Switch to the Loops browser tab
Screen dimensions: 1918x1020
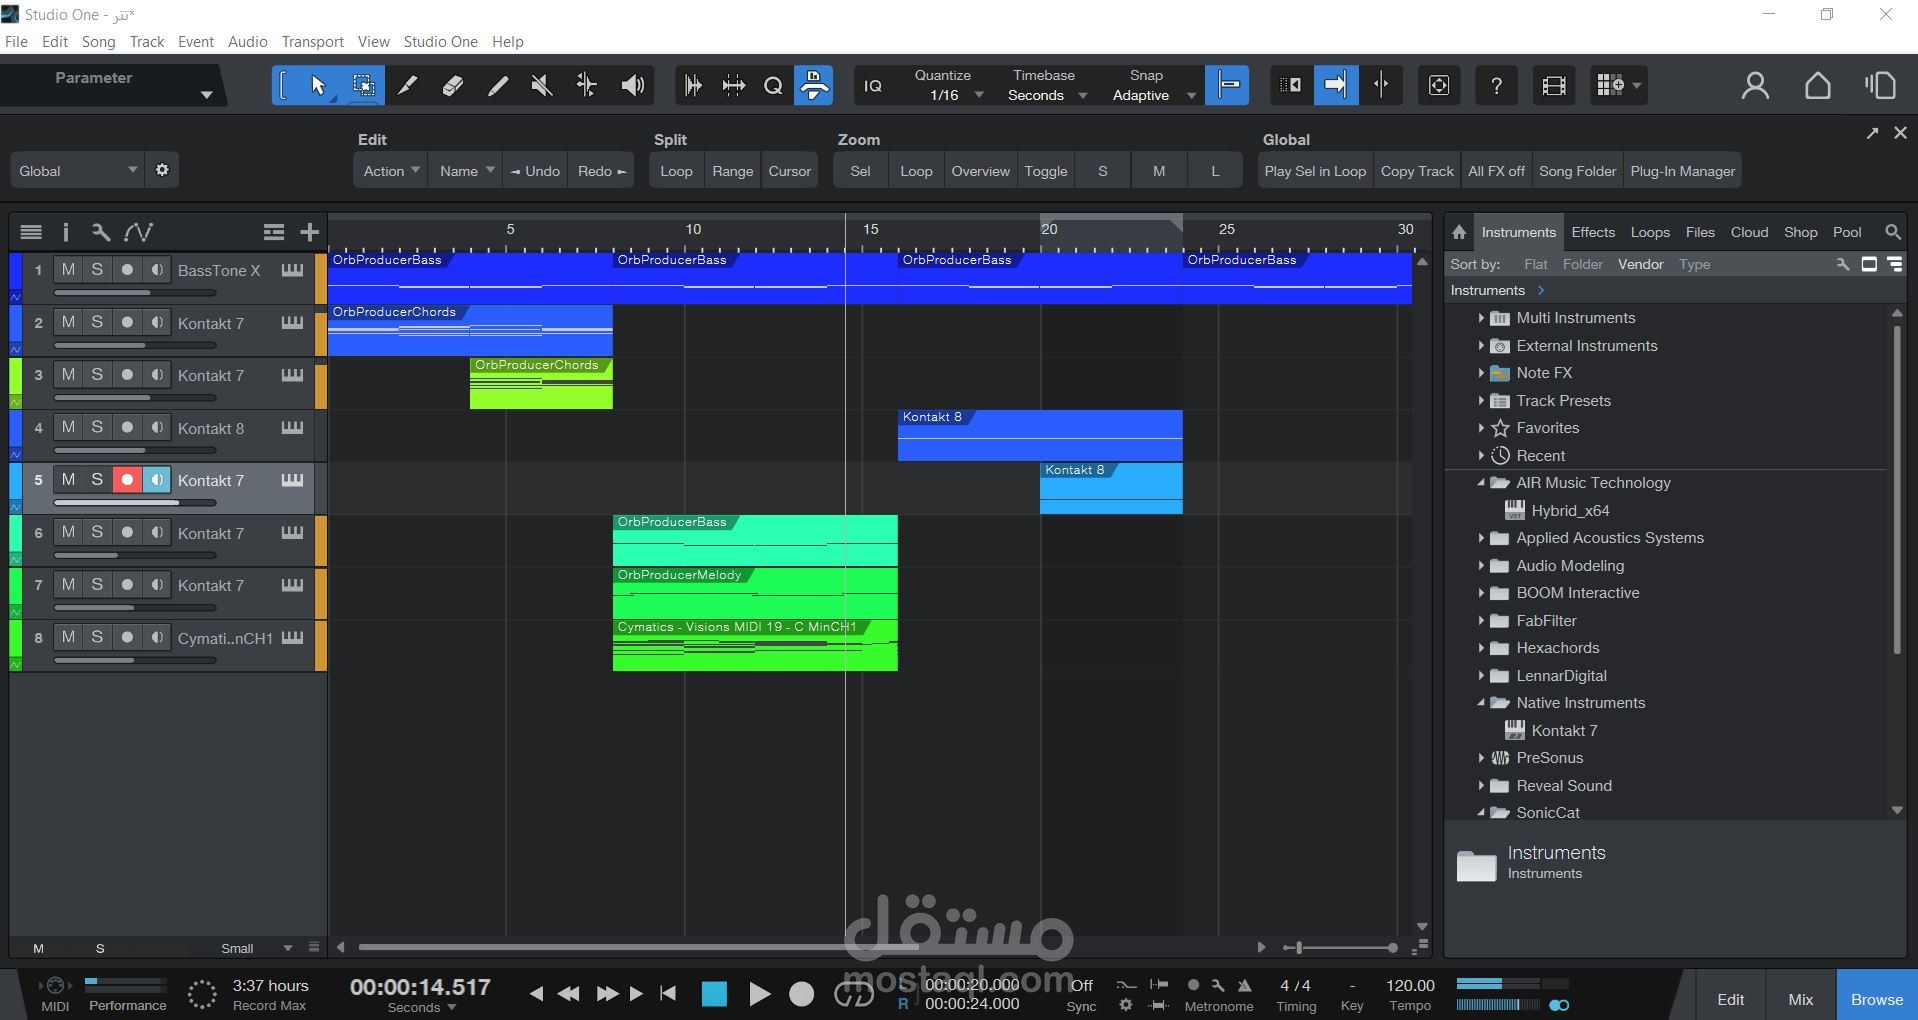(x=1650, y=232)
